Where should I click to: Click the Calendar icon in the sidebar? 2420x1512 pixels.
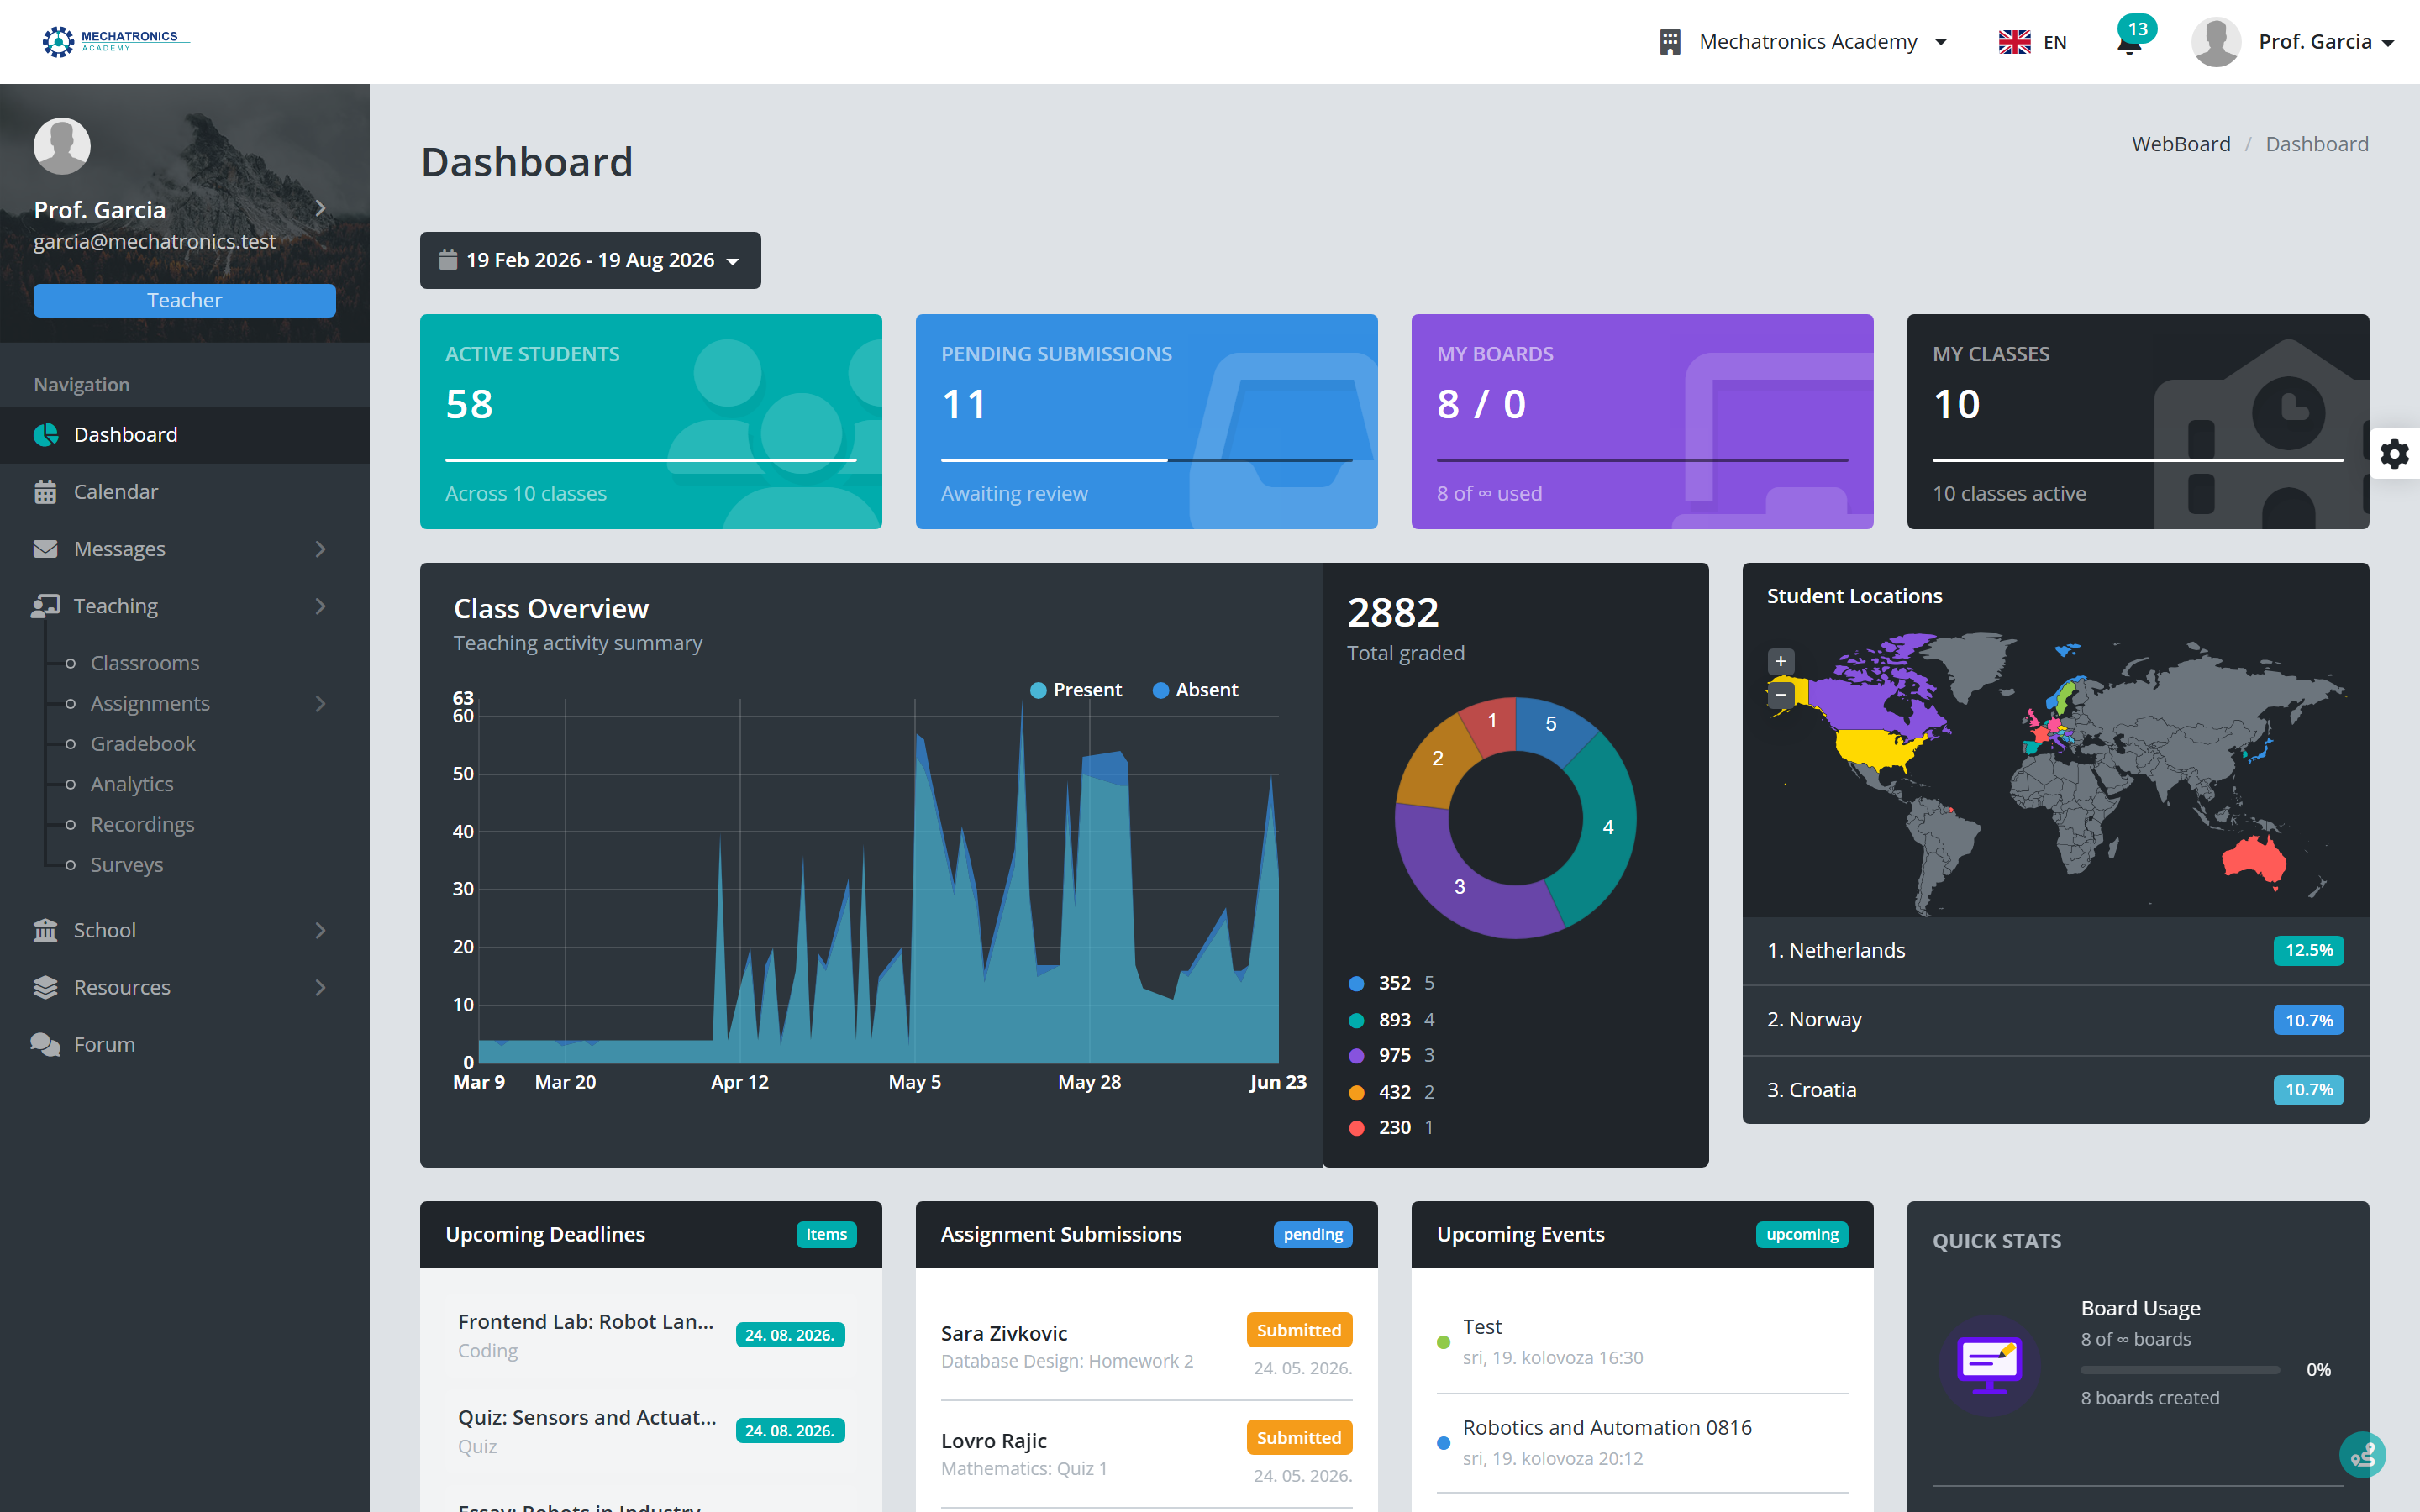click(x=45, y=492)
